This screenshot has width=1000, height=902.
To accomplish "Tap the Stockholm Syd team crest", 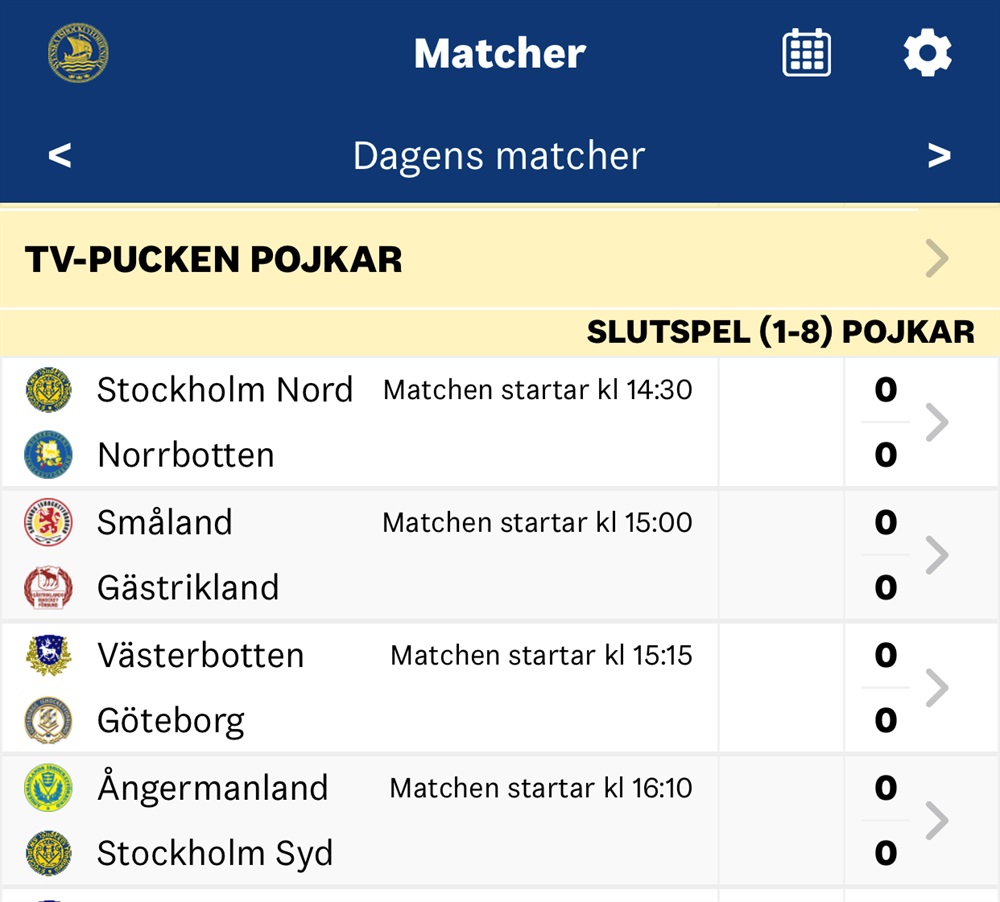I will tap(48, 853).
